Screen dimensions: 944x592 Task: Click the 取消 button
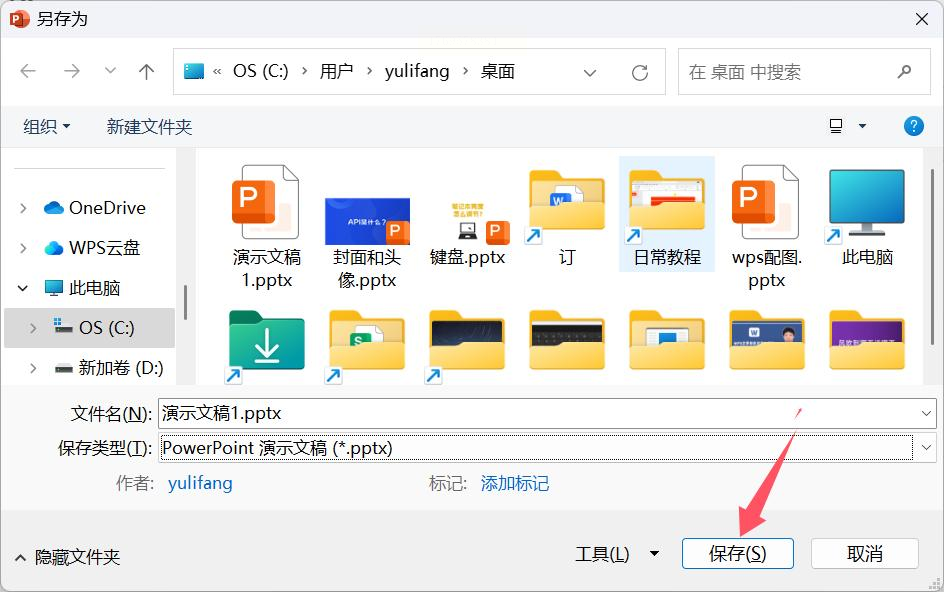pos(865,553)
